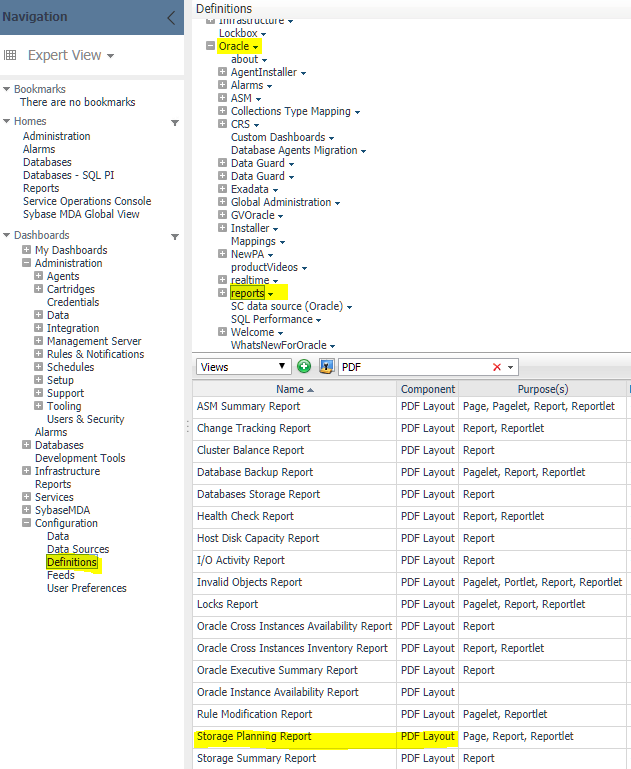Expand the reports node under Oracle
The image size is (631, 769).
(222, 293)
